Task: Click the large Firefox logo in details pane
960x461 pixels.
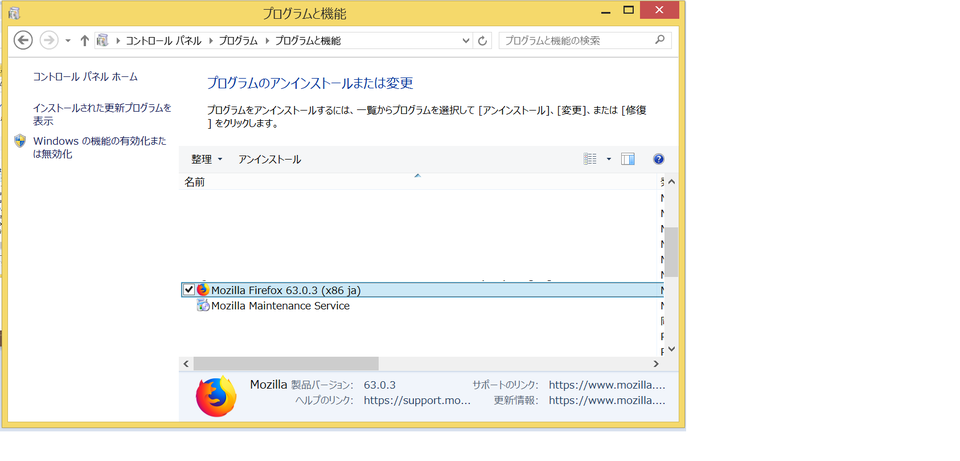Action: 216,396
